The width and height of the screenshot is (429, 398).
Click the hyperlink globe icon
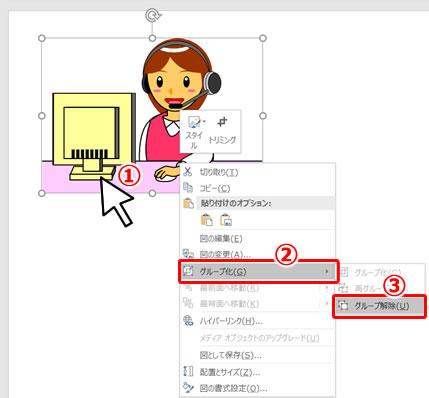pyautogui.click(x=188, y=321)
